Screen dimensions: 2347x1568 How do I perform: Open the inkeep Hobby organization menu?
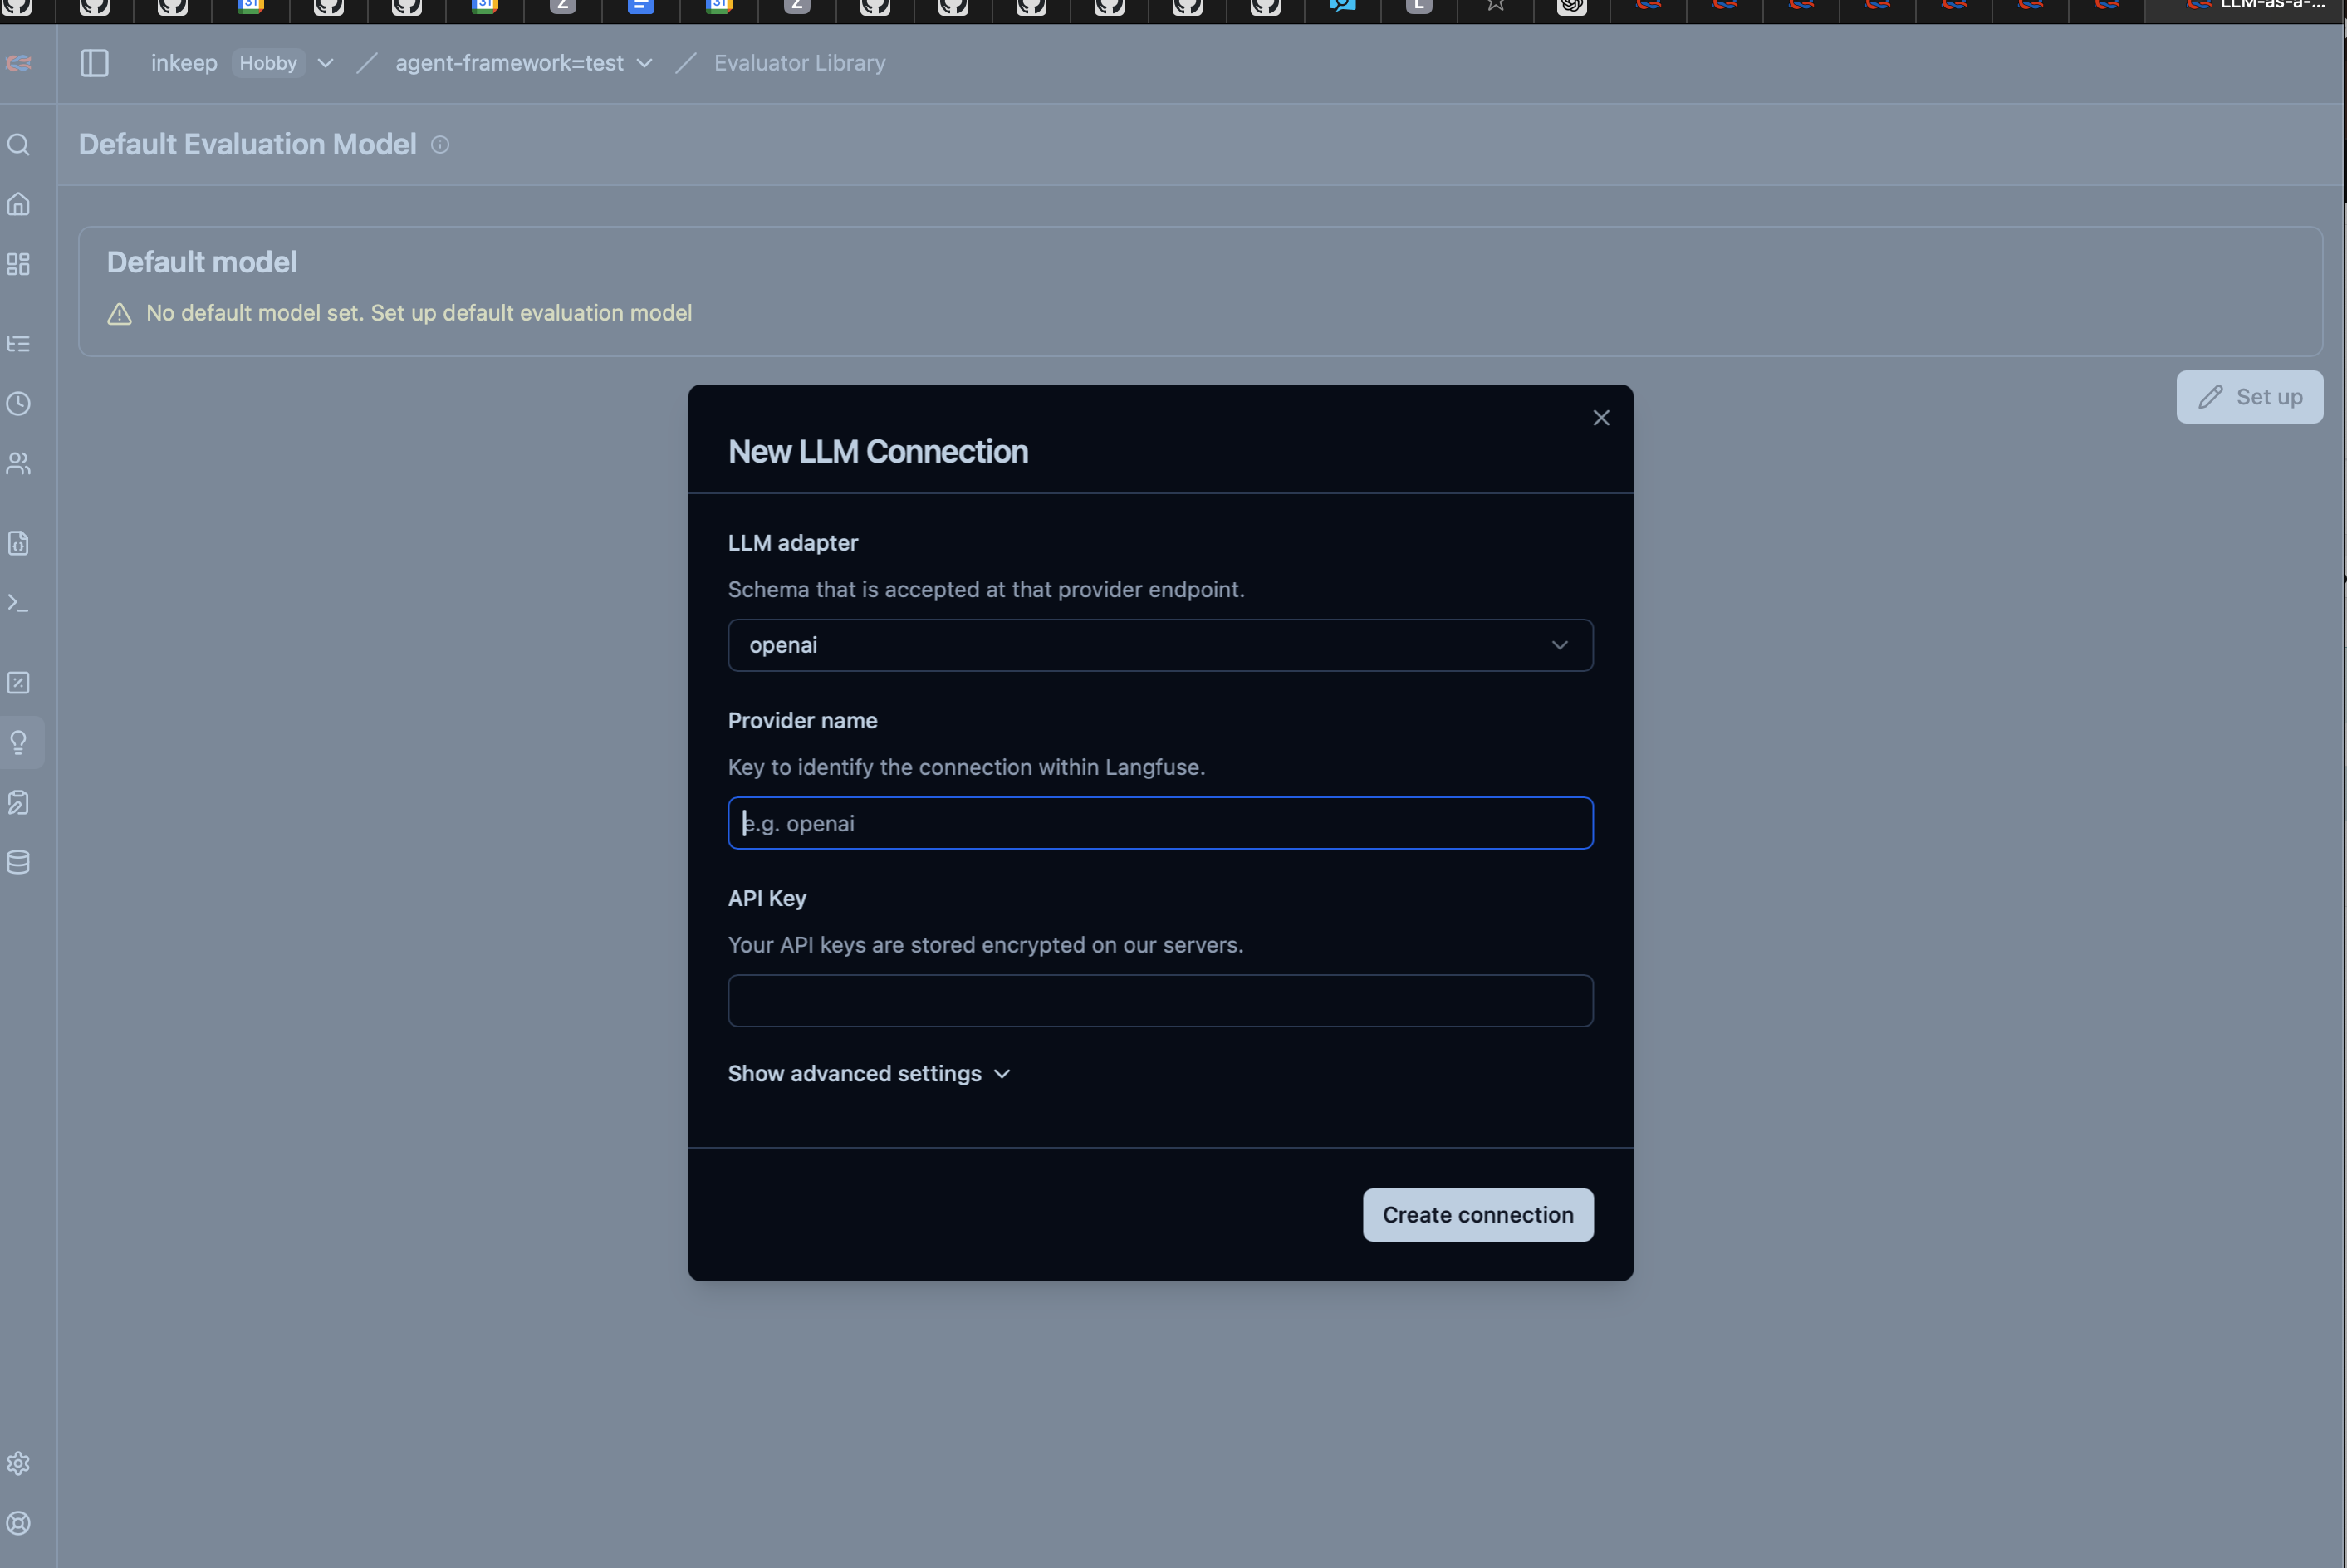240,62
